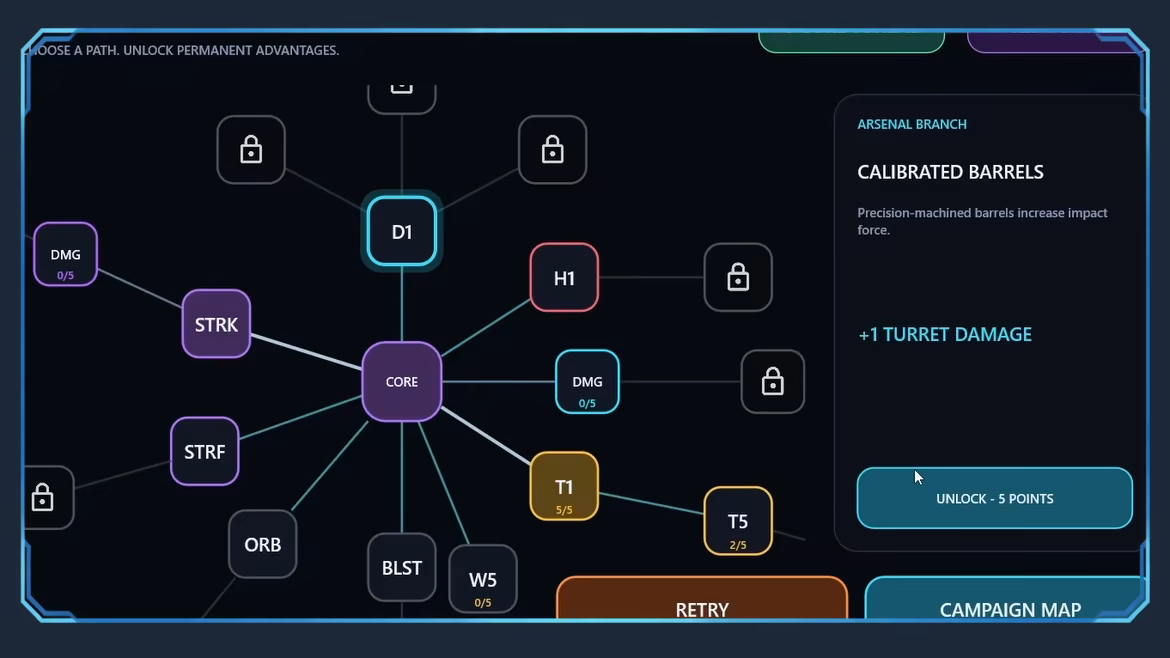
Task: Click the locked node right of D1
Action: coord(552,150)
